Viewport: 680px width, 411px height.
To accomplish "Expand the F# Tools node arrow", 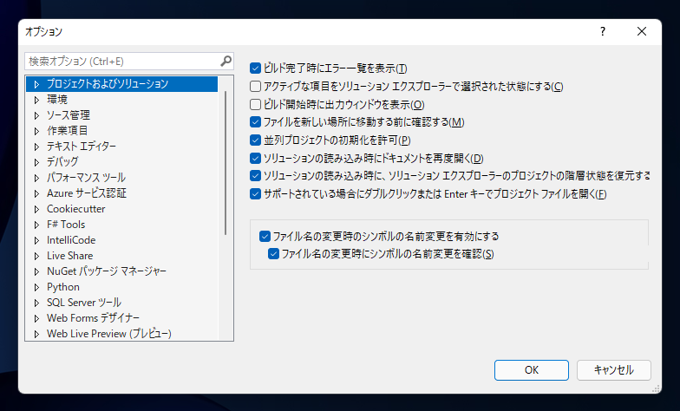I will pyautogui.click(x=36, y=225).
